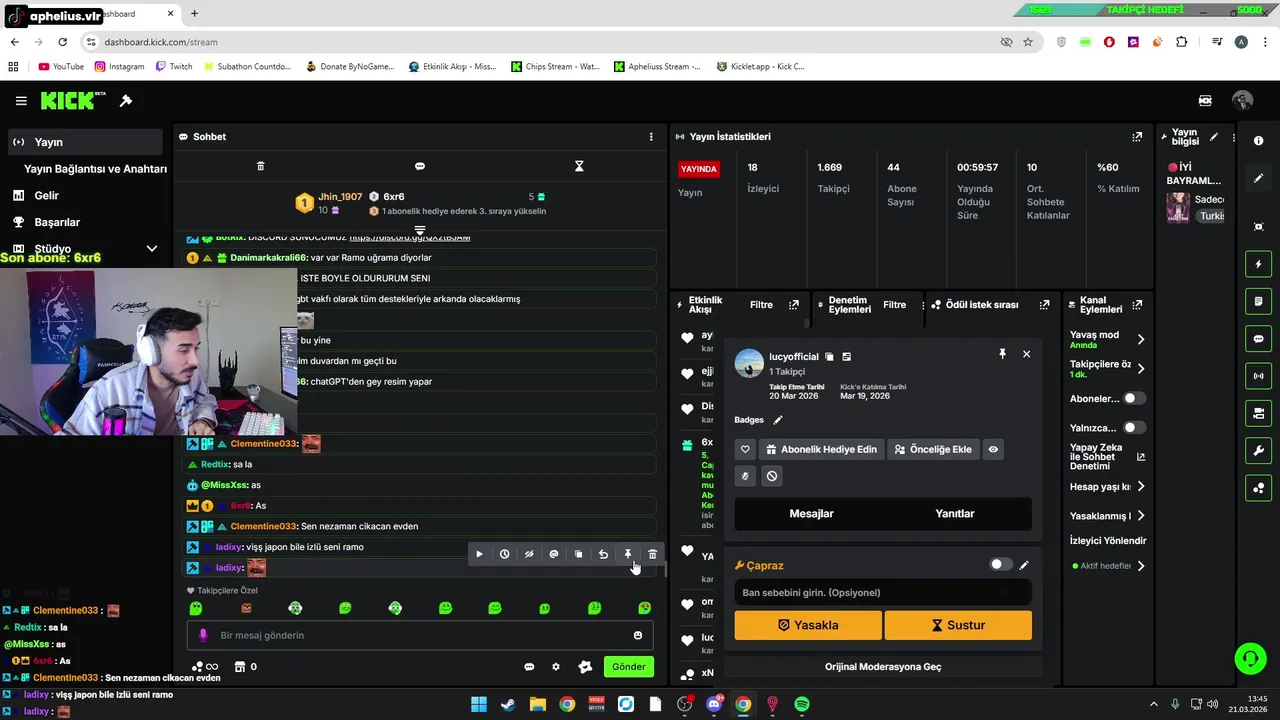1280x720 pixels.
Task: Click the clock icon in message actions
Action: (x=504, y=554)
